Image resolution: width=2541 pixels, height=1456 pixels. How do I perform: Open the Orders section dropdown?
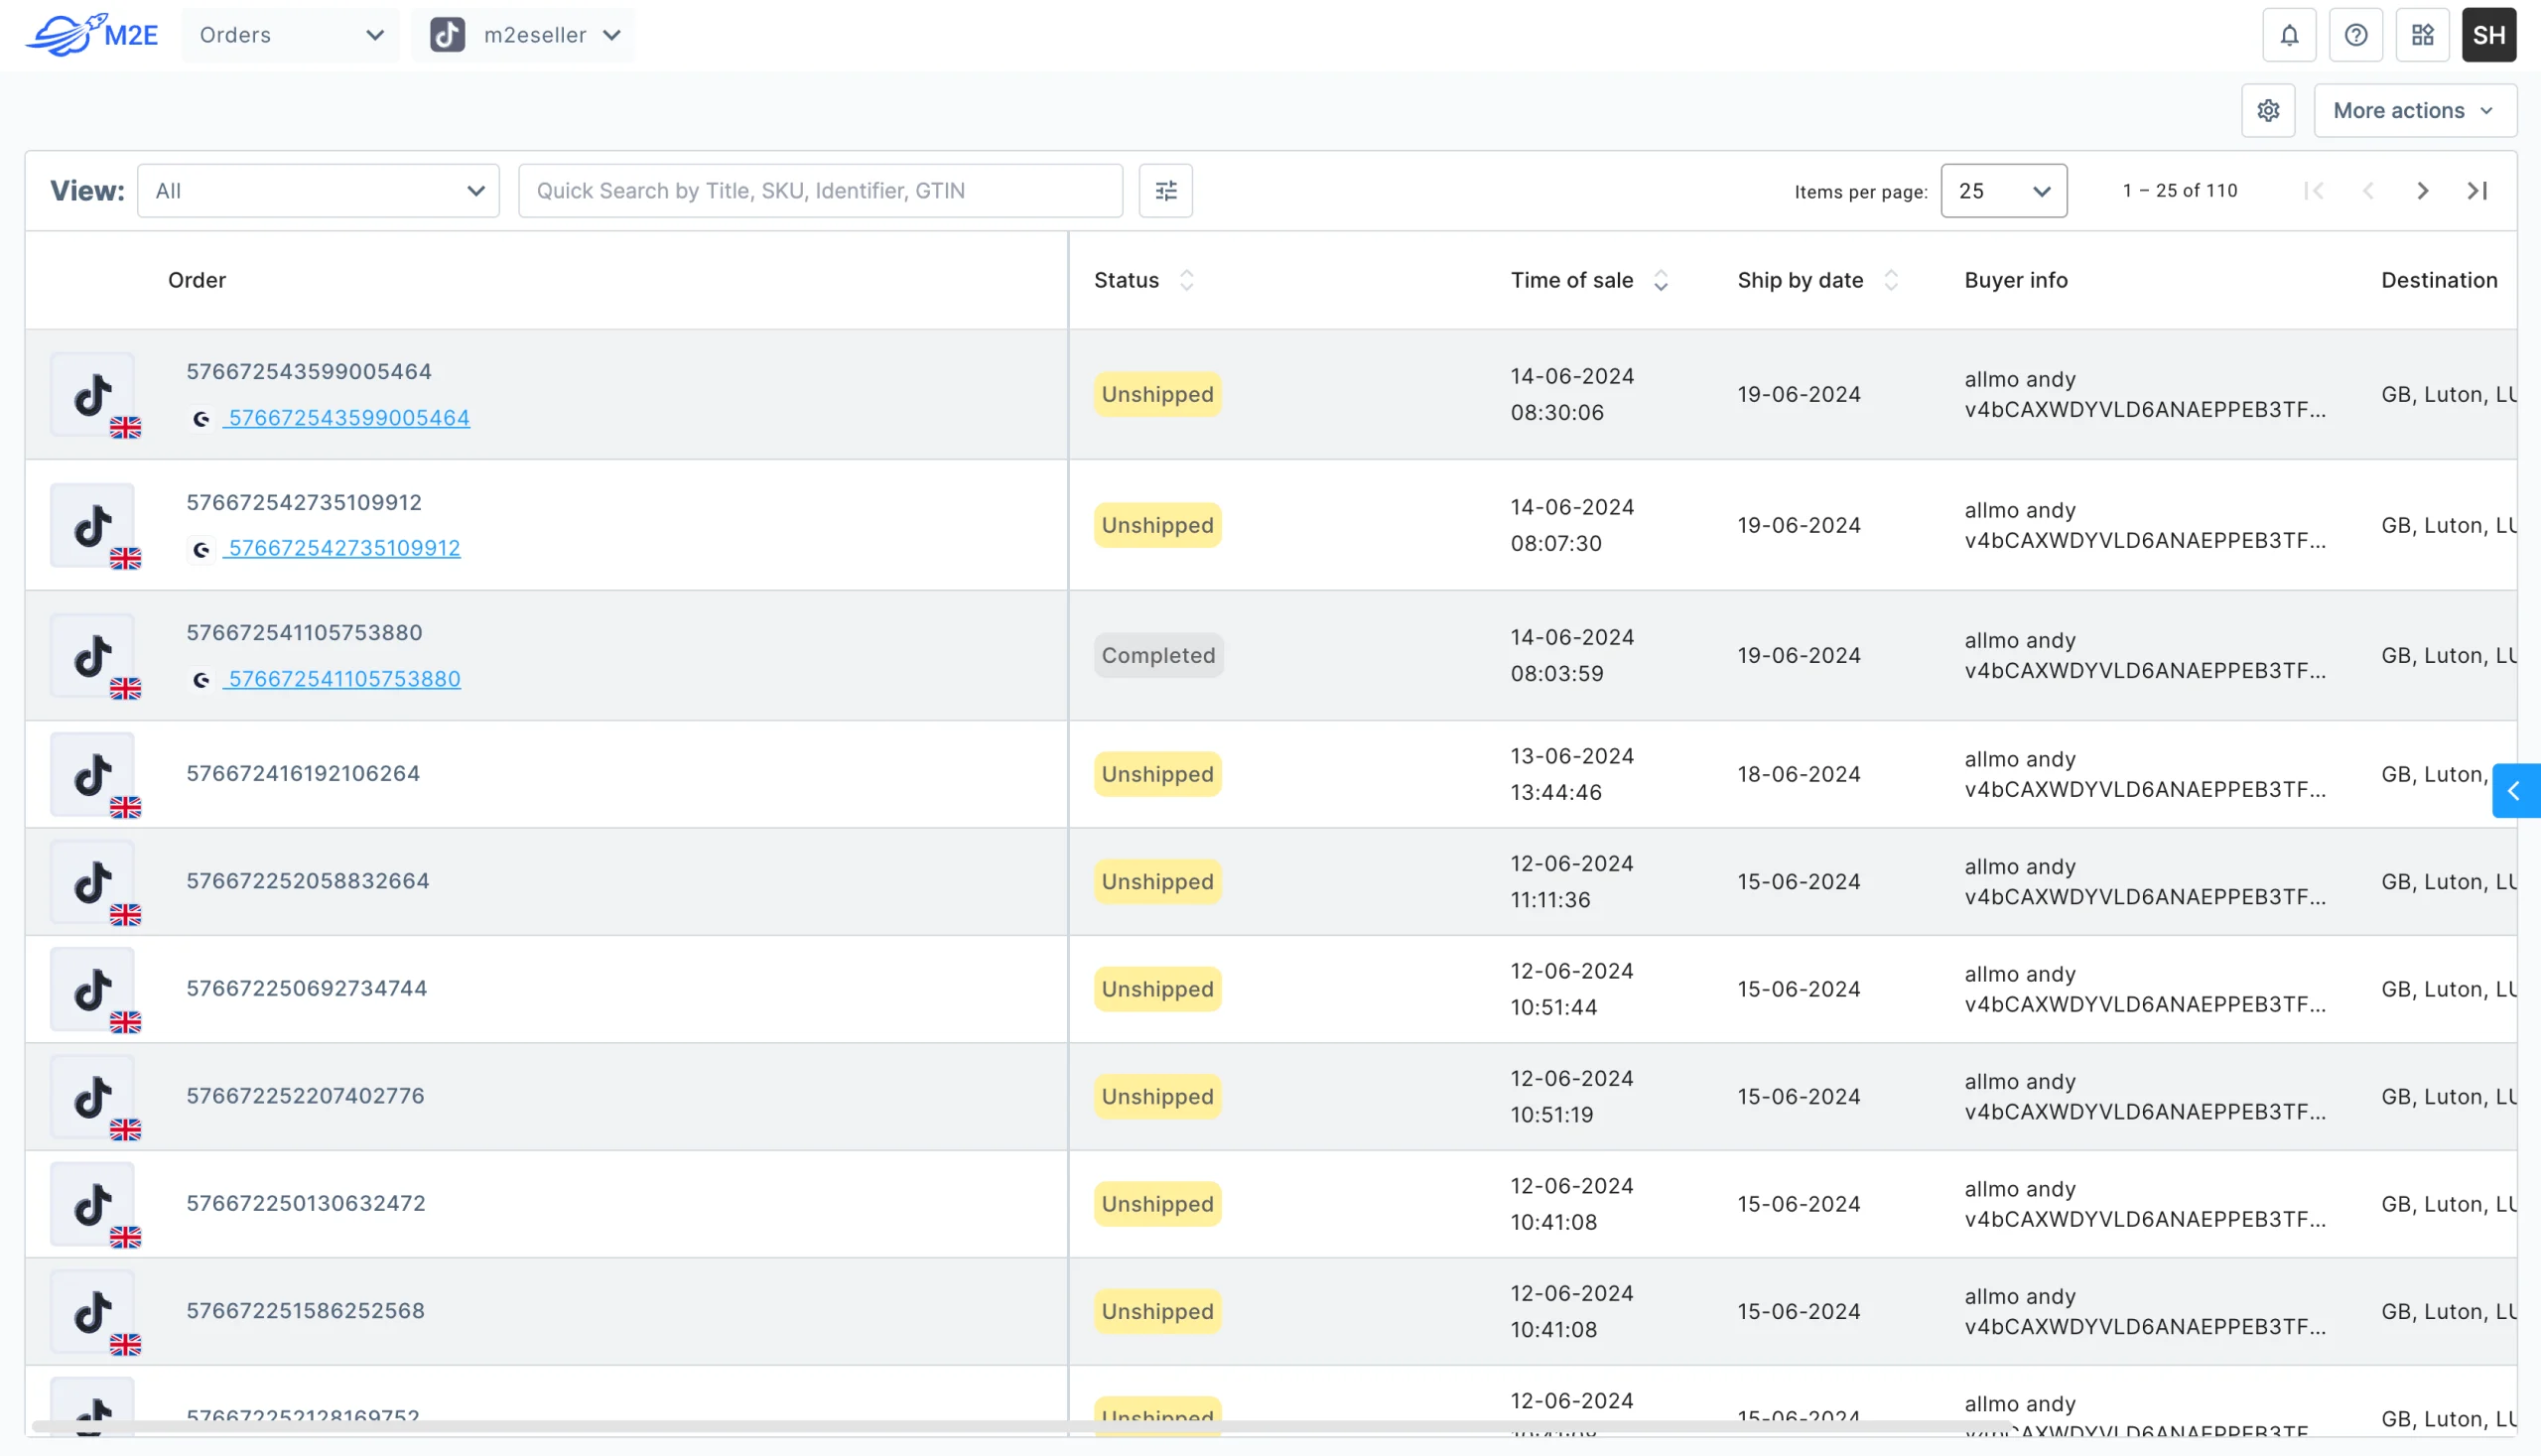[x=290, y=35]
